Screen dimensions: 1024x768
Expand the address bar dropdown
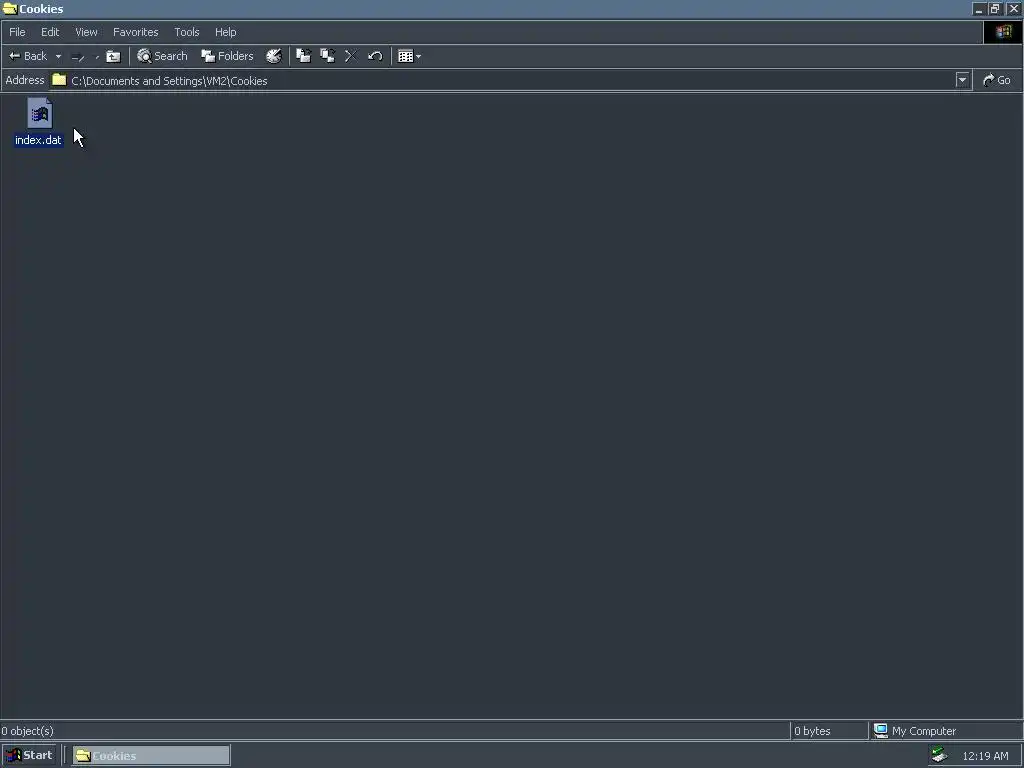[962, 80]
